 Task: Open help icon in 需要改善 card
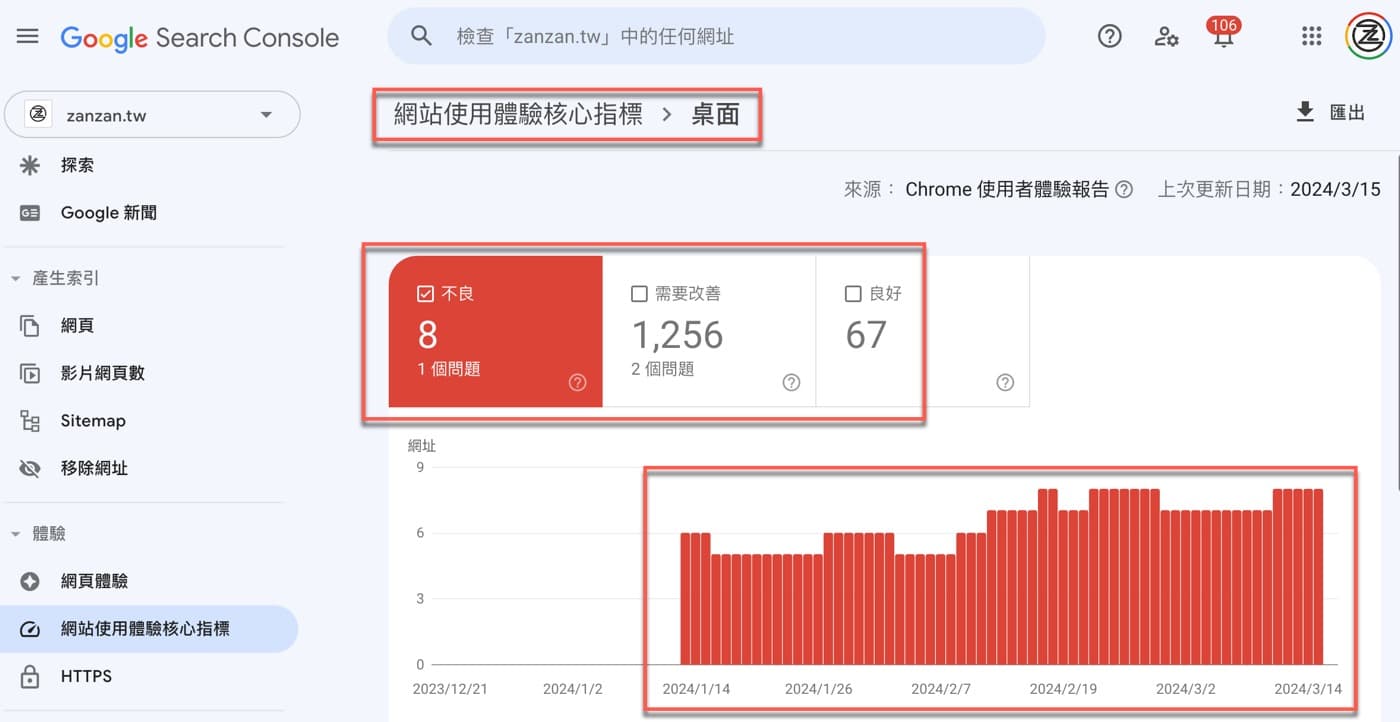tap(791, 382)
